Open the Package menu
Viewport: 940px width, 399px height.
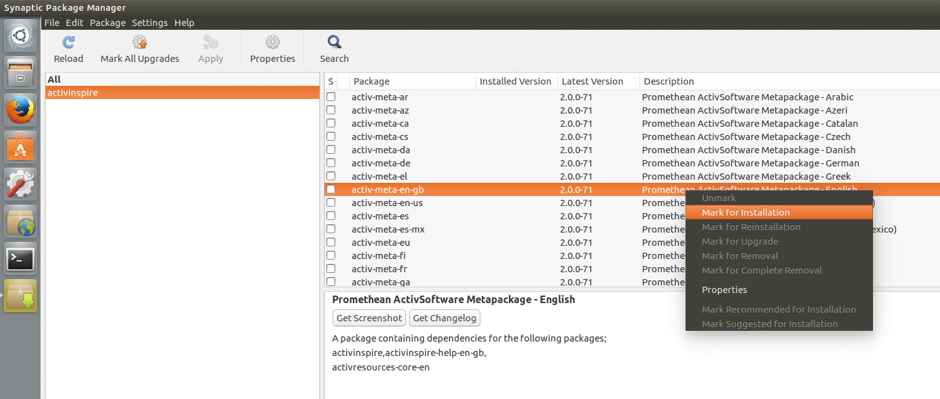108,23
